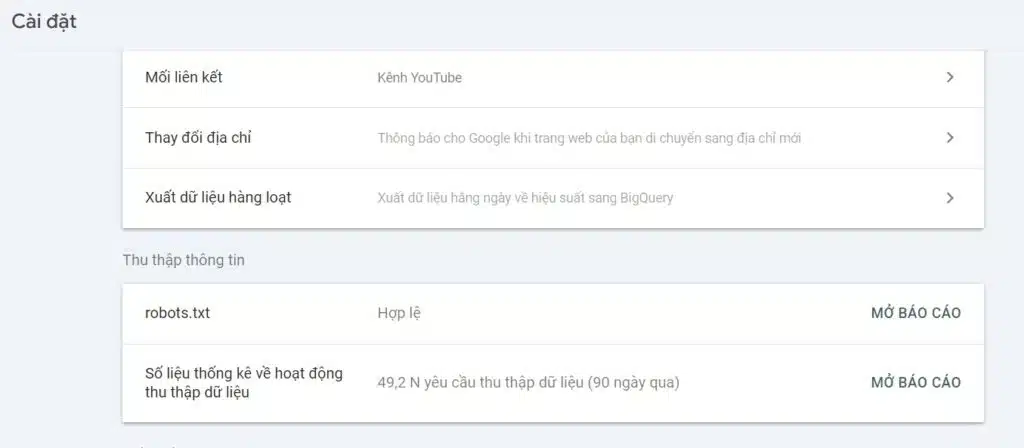
Task: Click the (90 ngày qua) text
Action: pyautogui.click(x=638, y=383)
